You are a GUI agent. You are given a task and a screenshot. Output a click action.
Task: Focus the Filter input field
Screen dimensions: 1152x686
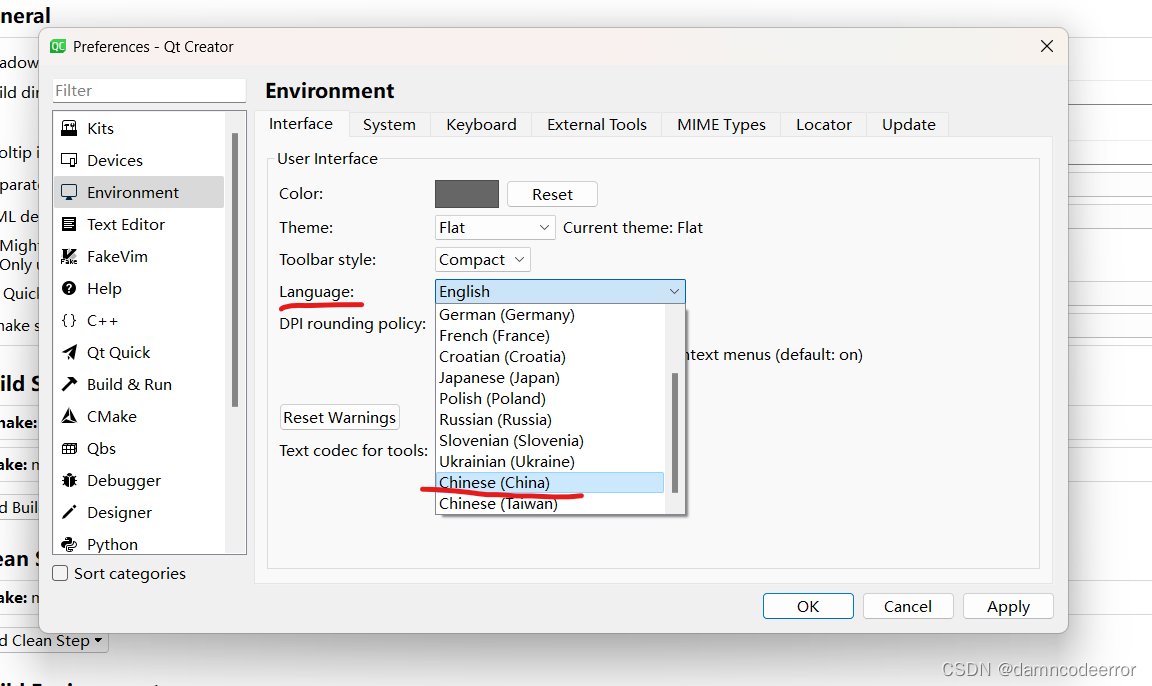point(149,90)
